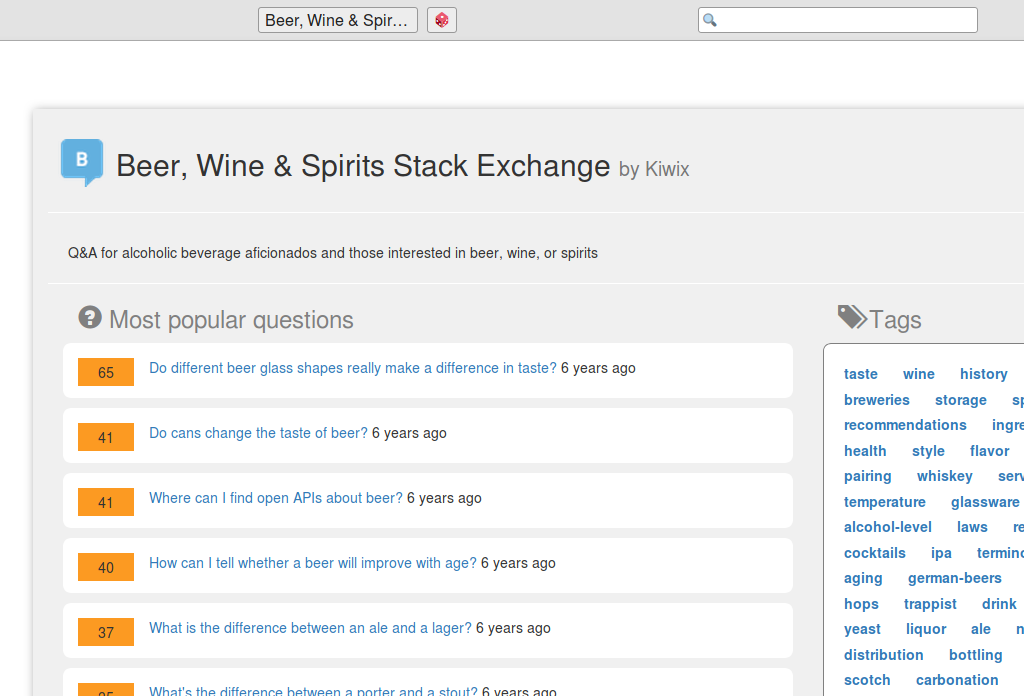1024x696 pixels.
Task: Open 'Where can I find open APIs about beer?'
Action: click(x=276, y=498)
